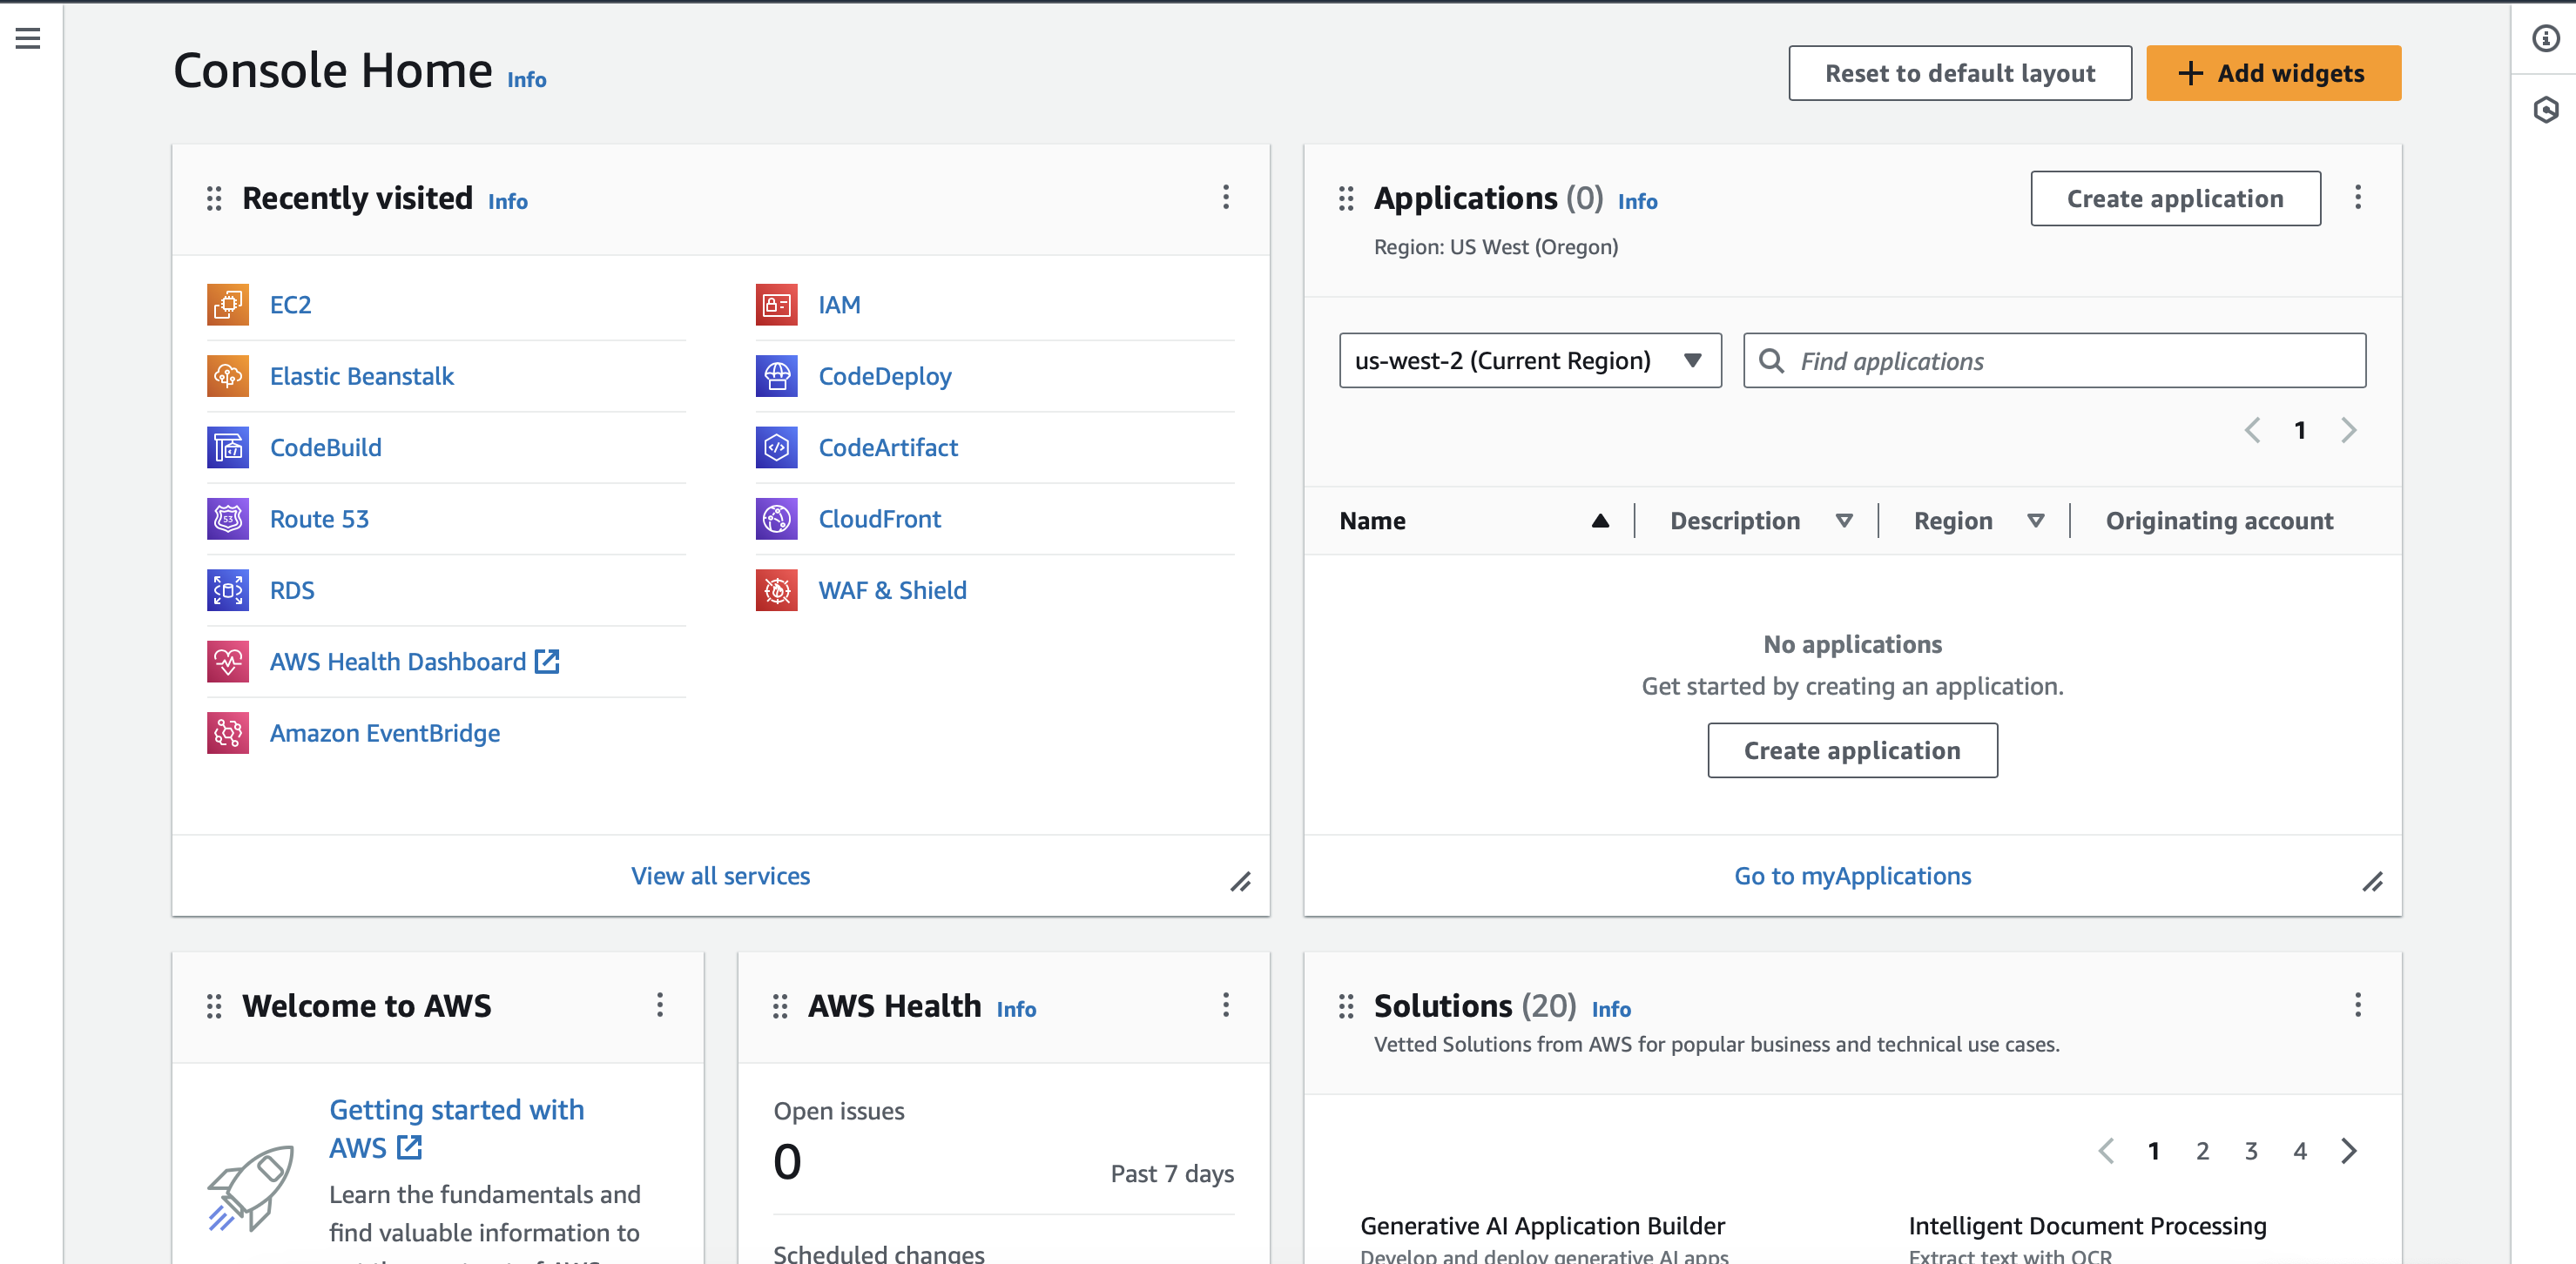Open Recently visited widget options menu
This screenshot has height=1264, width=2576.
point(1225,197)
